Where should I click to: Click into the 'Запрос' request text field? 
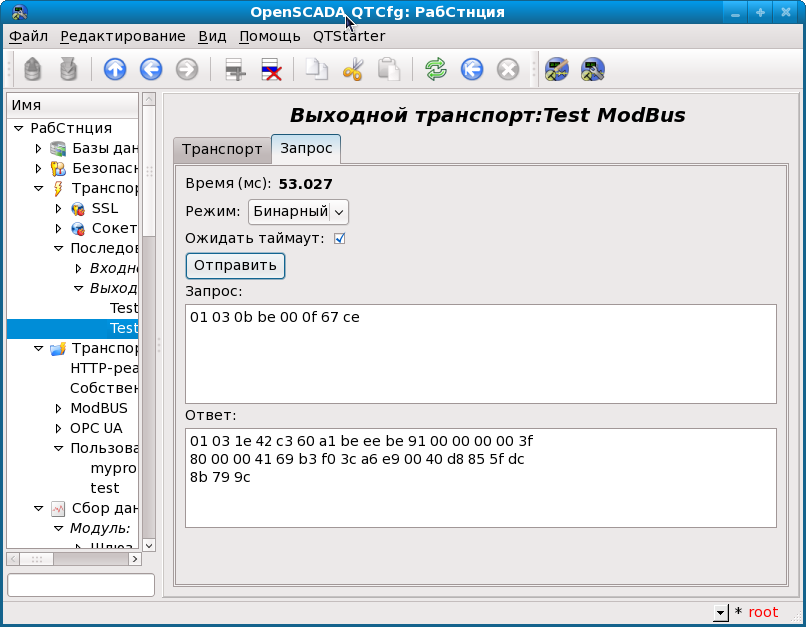pyautogui.click(x=480, y=353)
